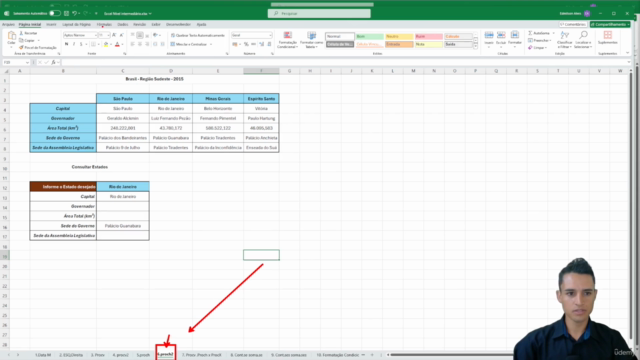Click the decrease decimal places icon
The width and height of the screenshot is (640, 360).
[x=269, y=44]
